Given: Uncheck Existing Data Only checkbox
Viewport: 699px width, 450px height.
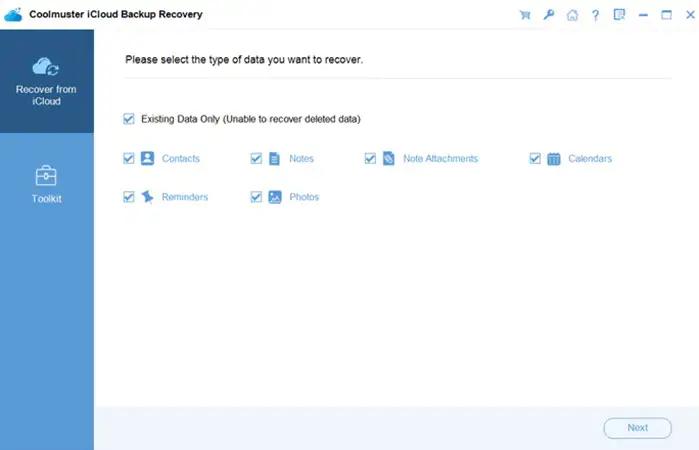Looking at the screenshot, I should point(129,119).
